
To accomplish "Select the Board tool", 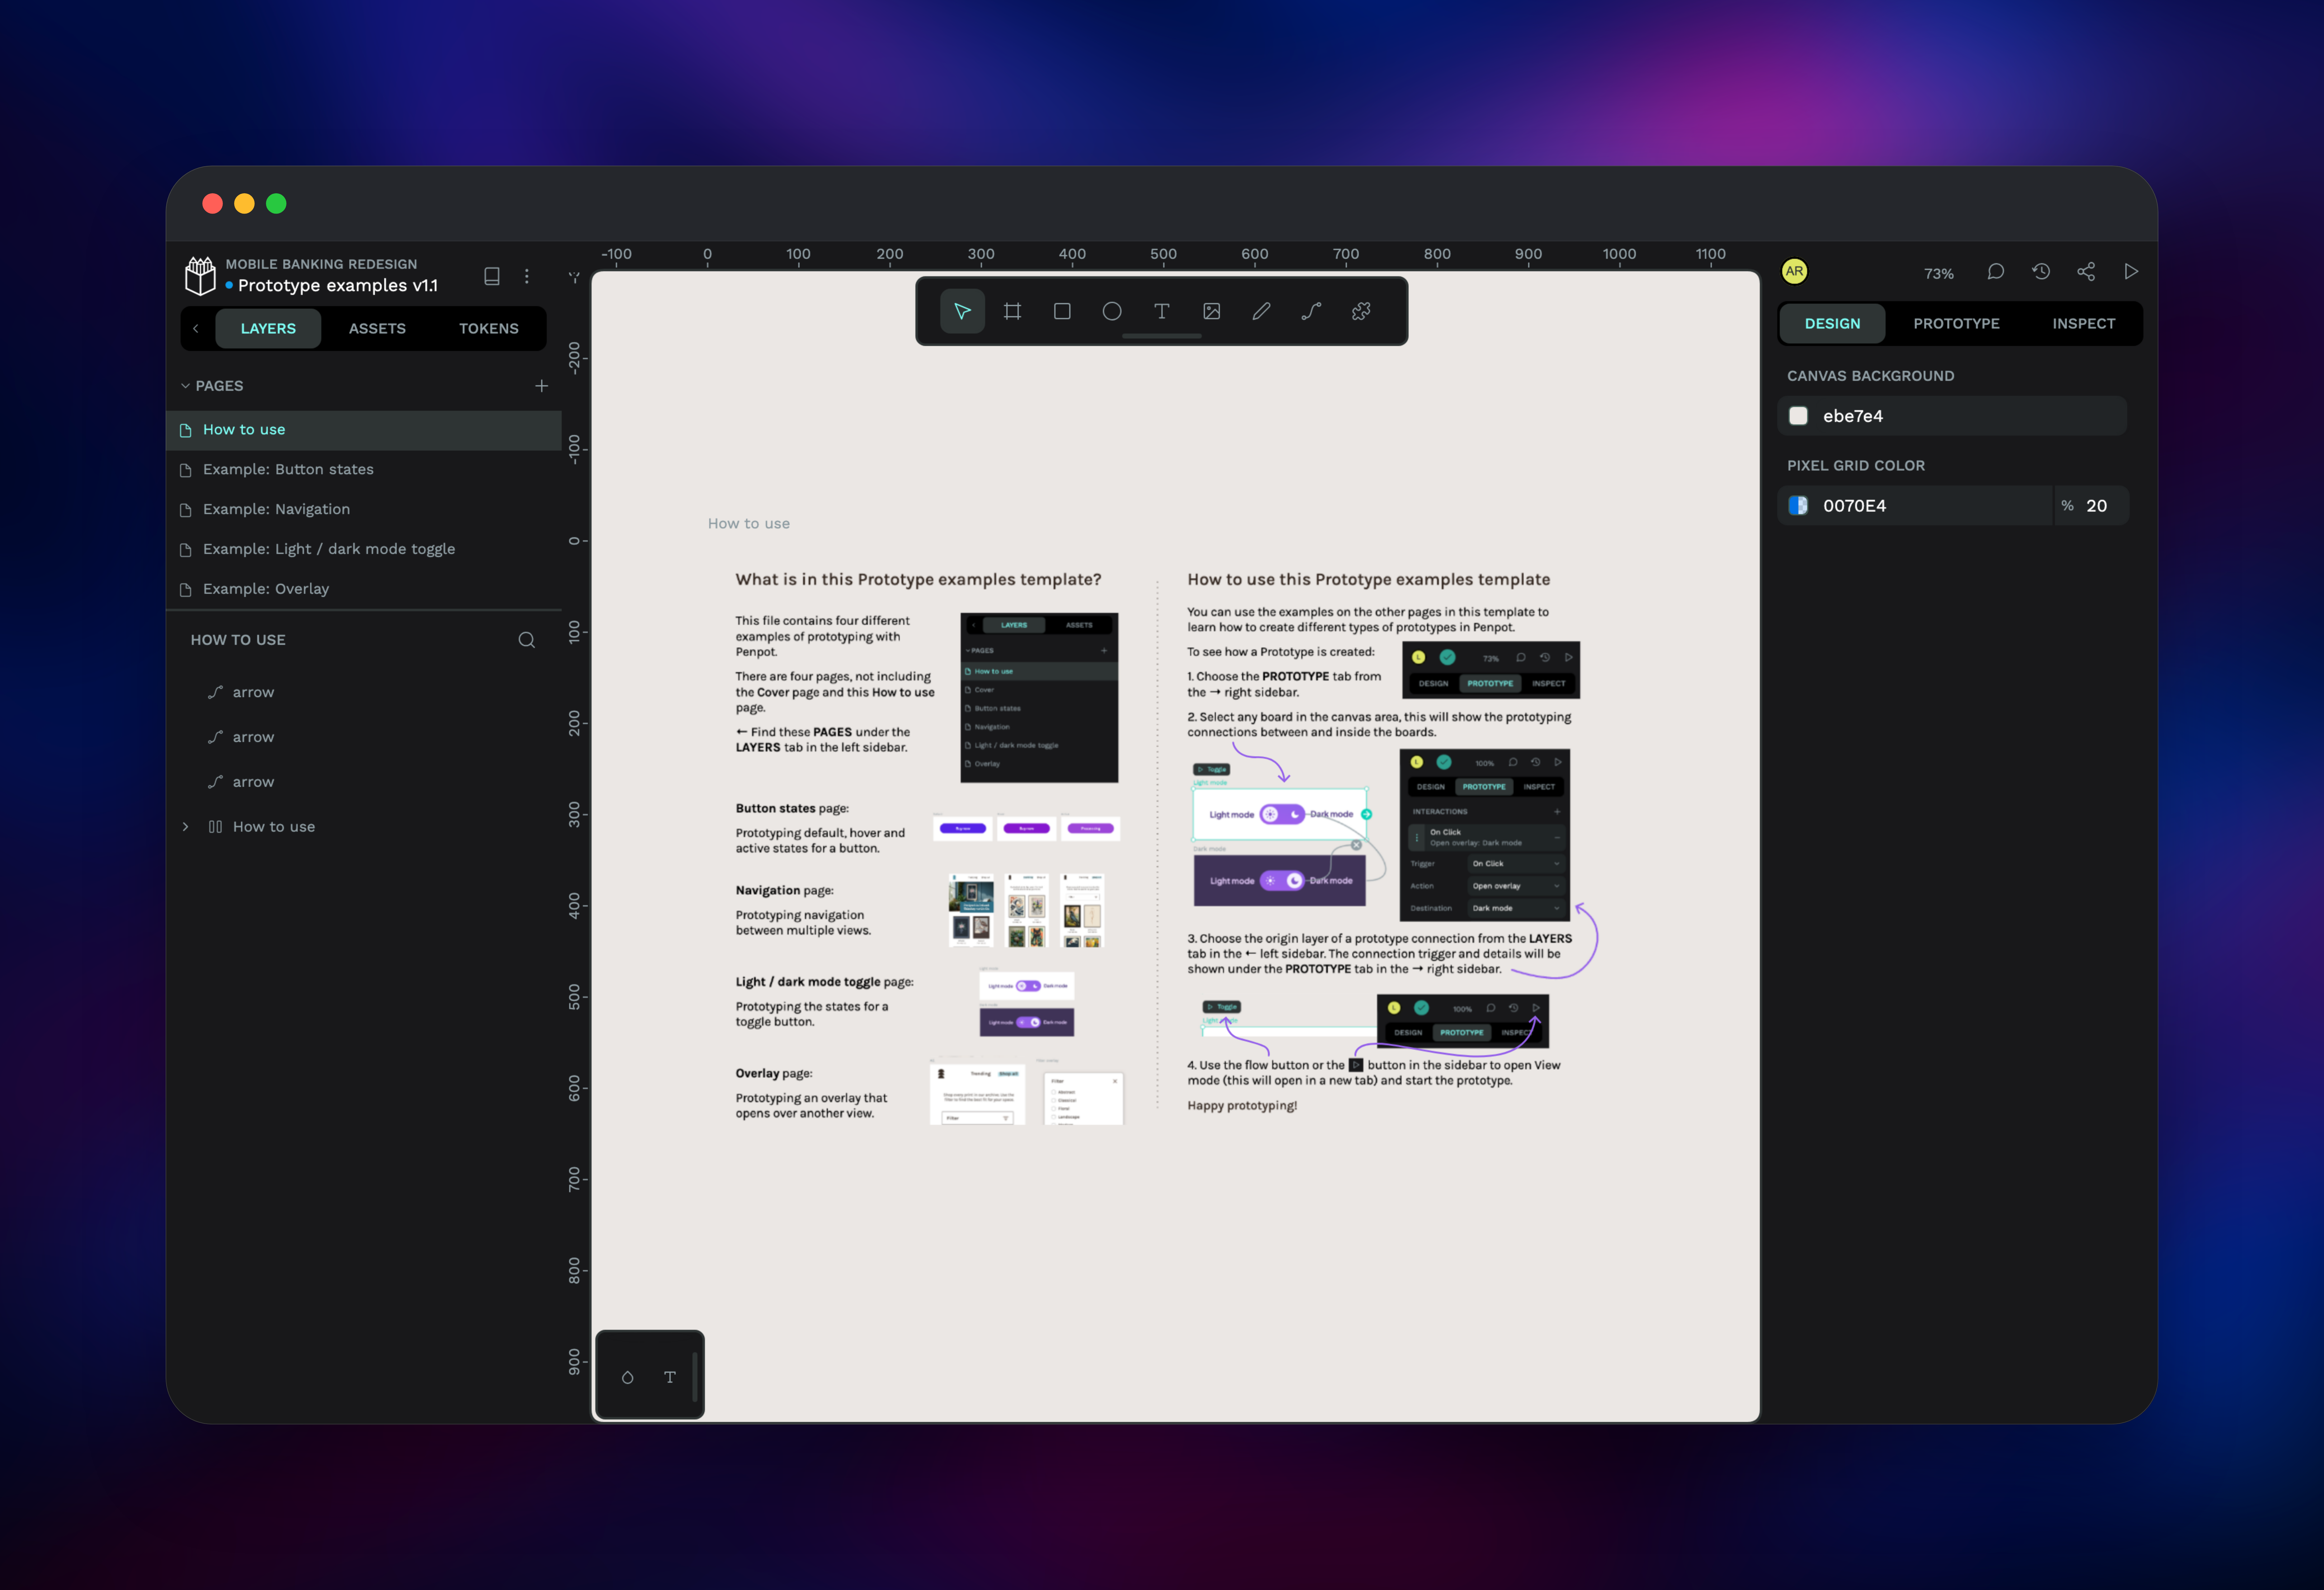I will coord(1012,311).
